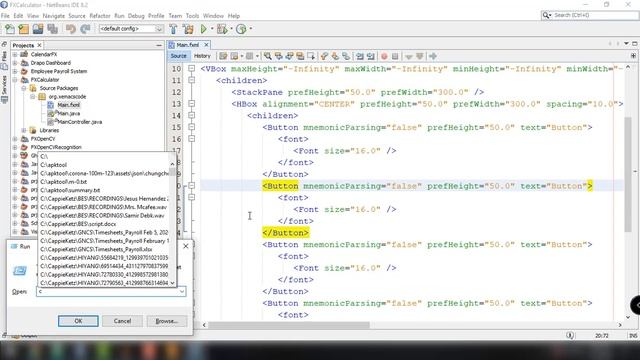Click the Redo arrow icon
This screenshot has width=640, height=360.
85,29
